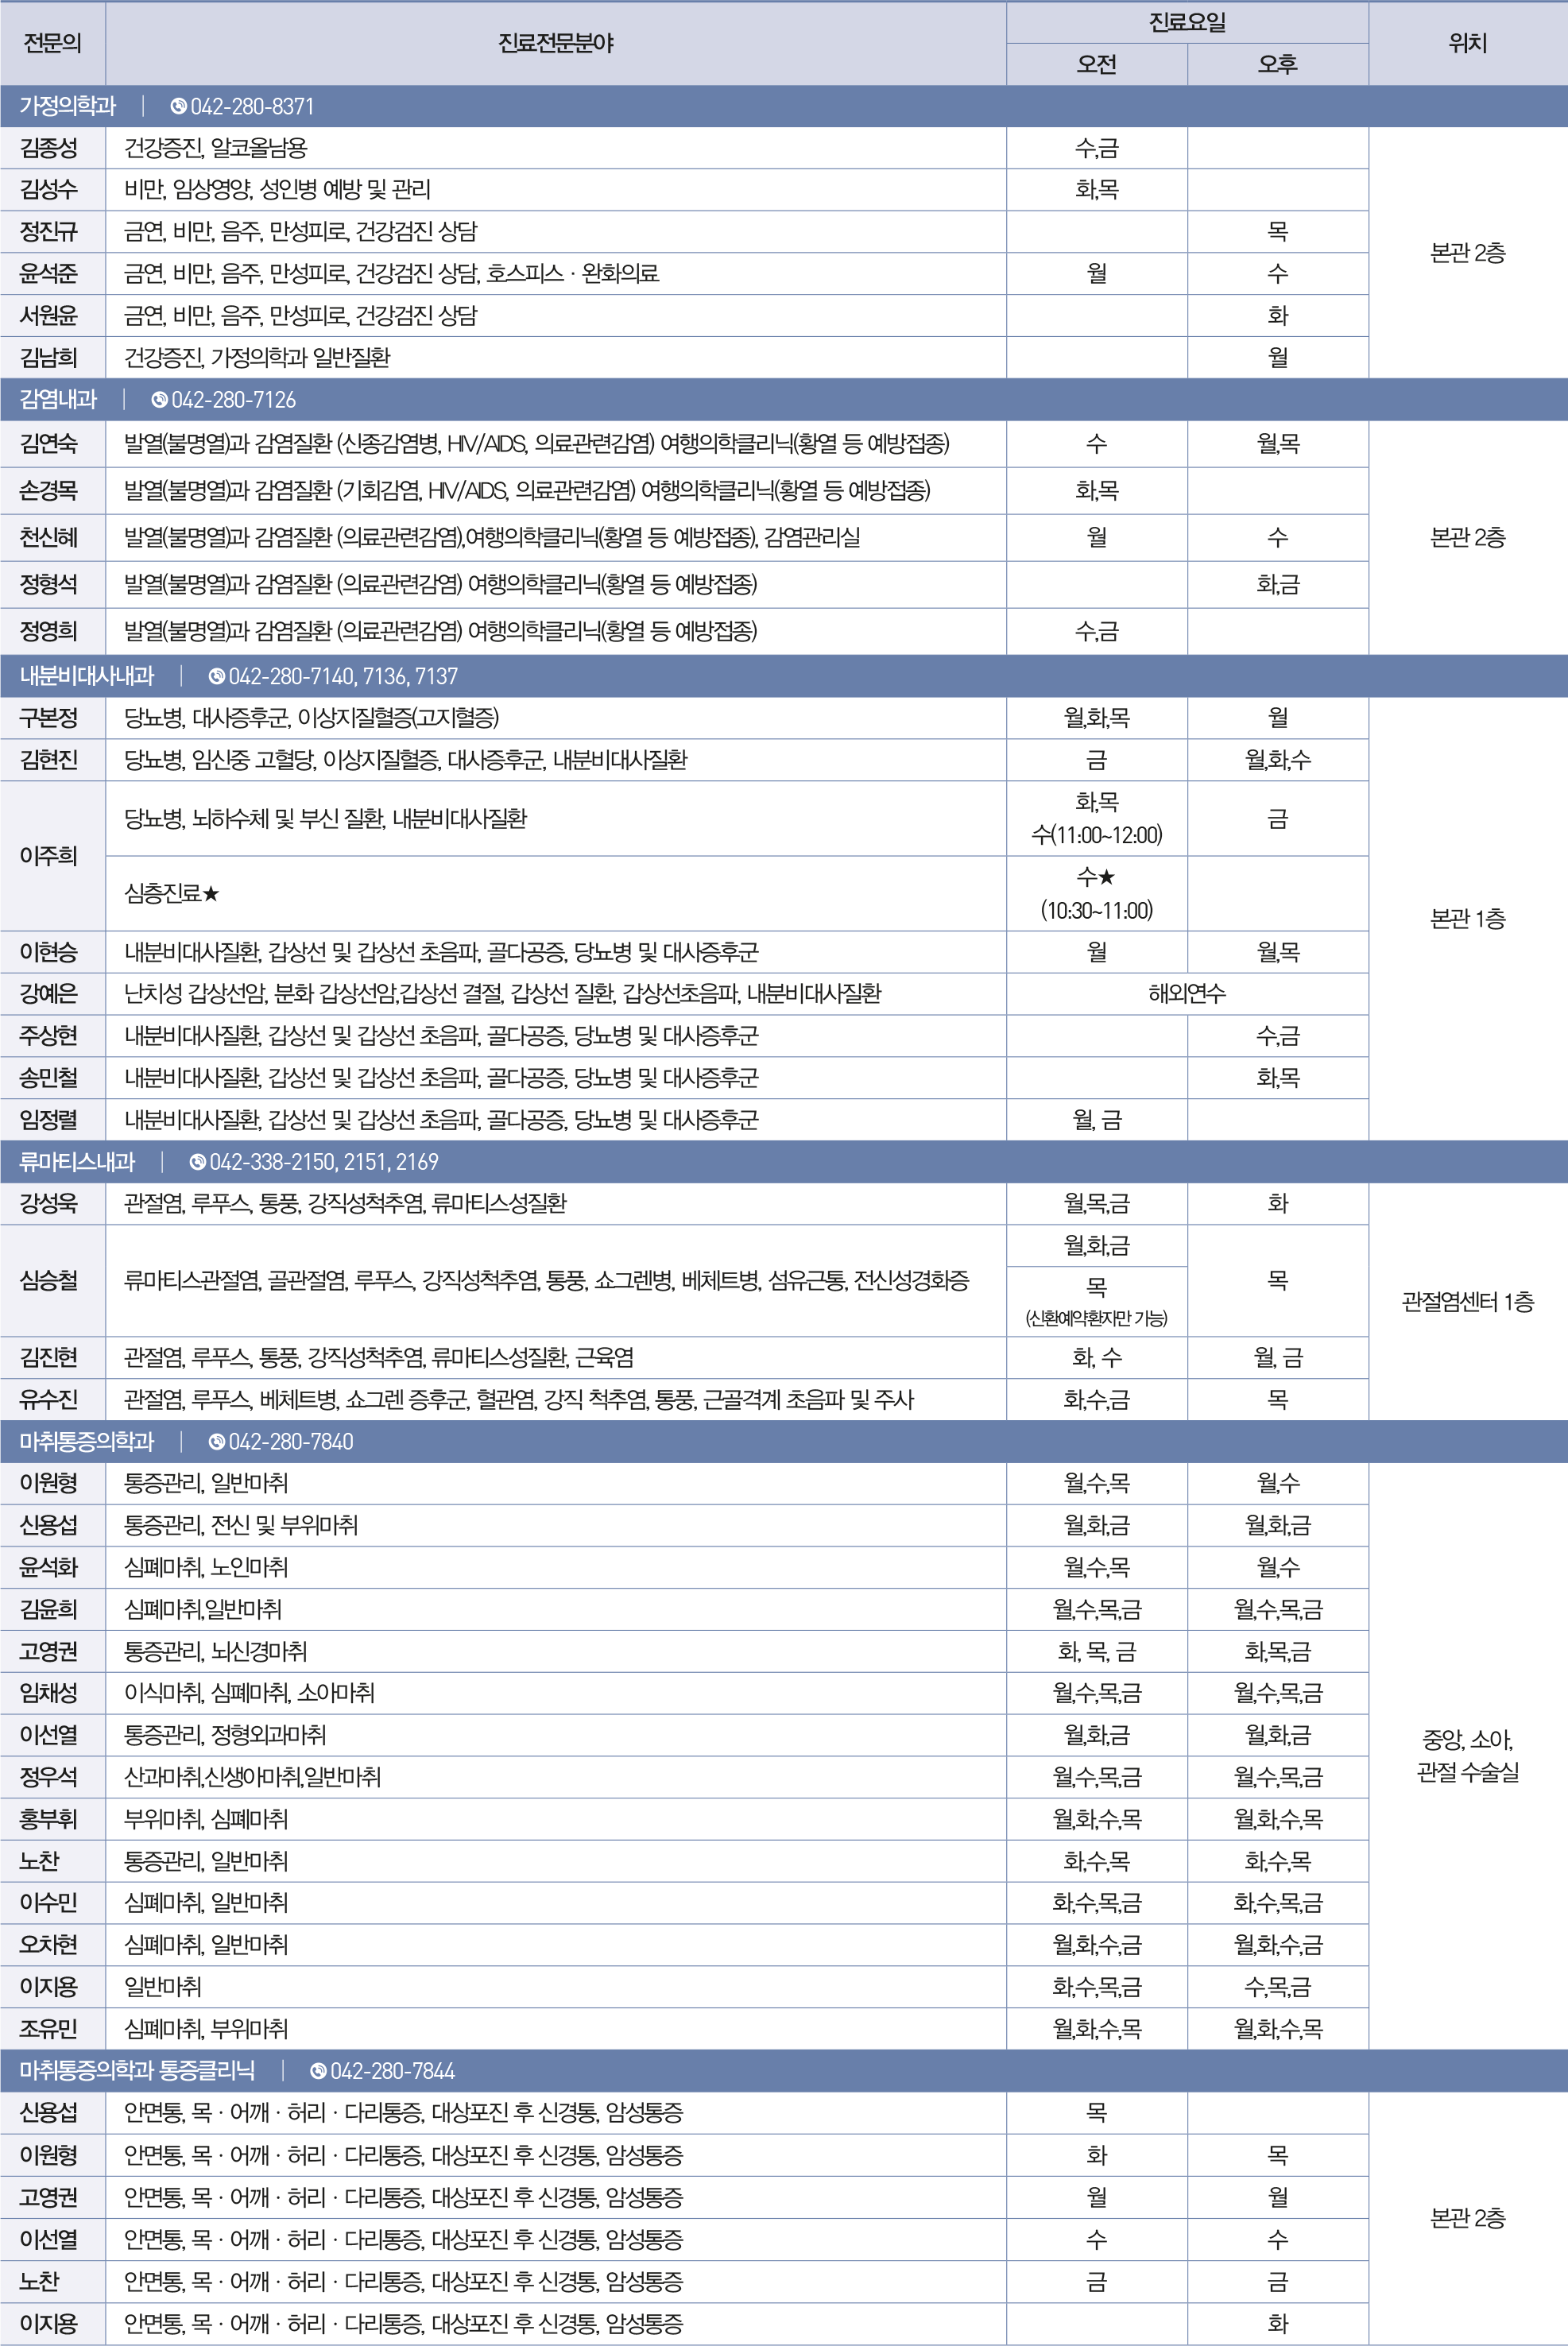Click doctor name 천신혜
The height and width of the screenshot is (2346, 1568).
point(49,538)
